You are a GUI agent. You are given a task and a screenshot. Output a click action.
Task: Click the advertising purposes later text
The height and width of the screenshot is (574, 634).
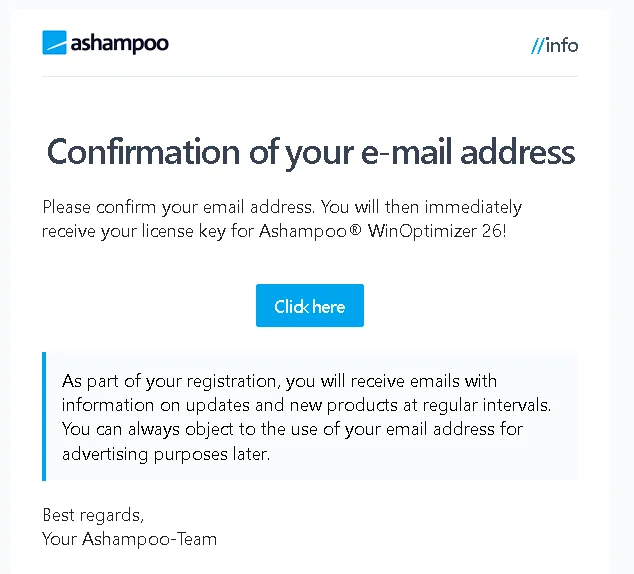(x=166, y=454)
